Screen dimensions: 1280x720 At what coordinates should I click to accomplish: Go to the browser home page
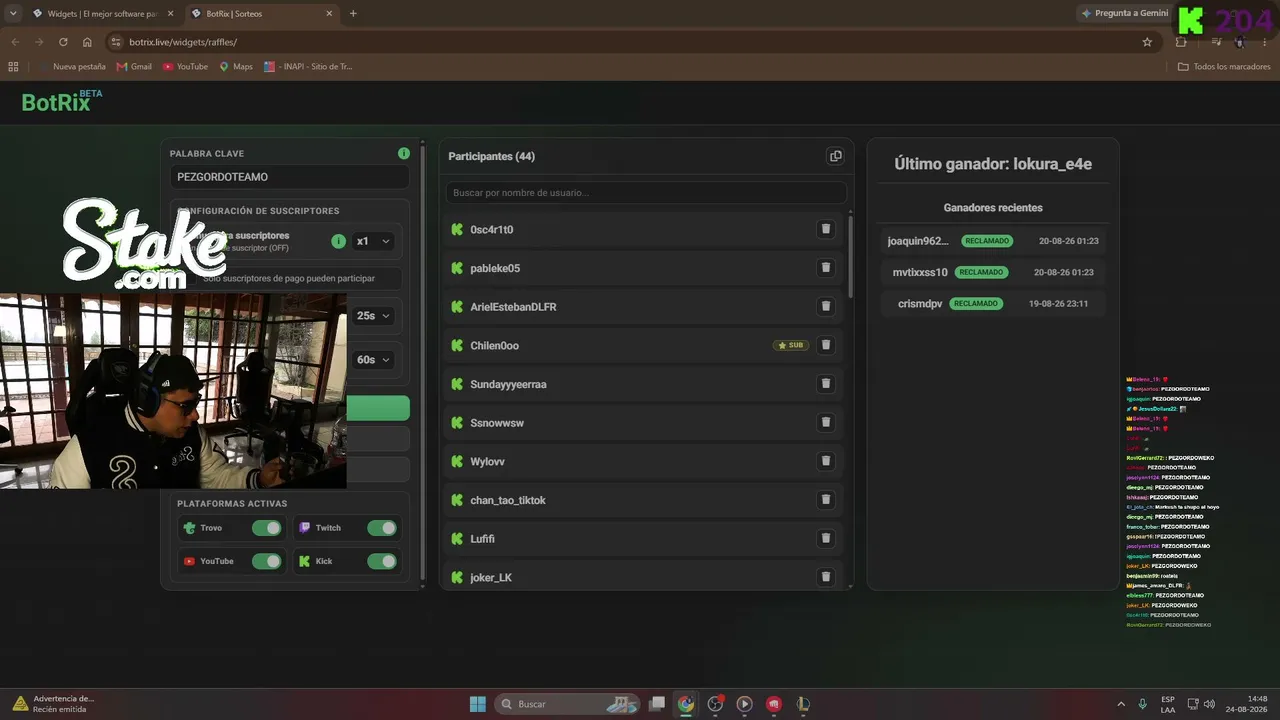click(87, 42)
